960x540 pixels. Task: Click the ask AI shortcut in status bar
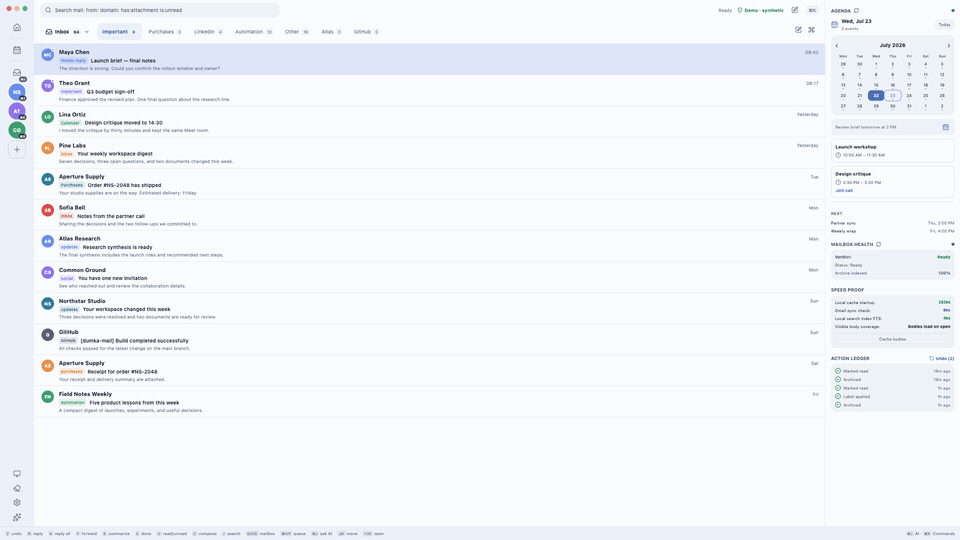click(x=322, y=534)
